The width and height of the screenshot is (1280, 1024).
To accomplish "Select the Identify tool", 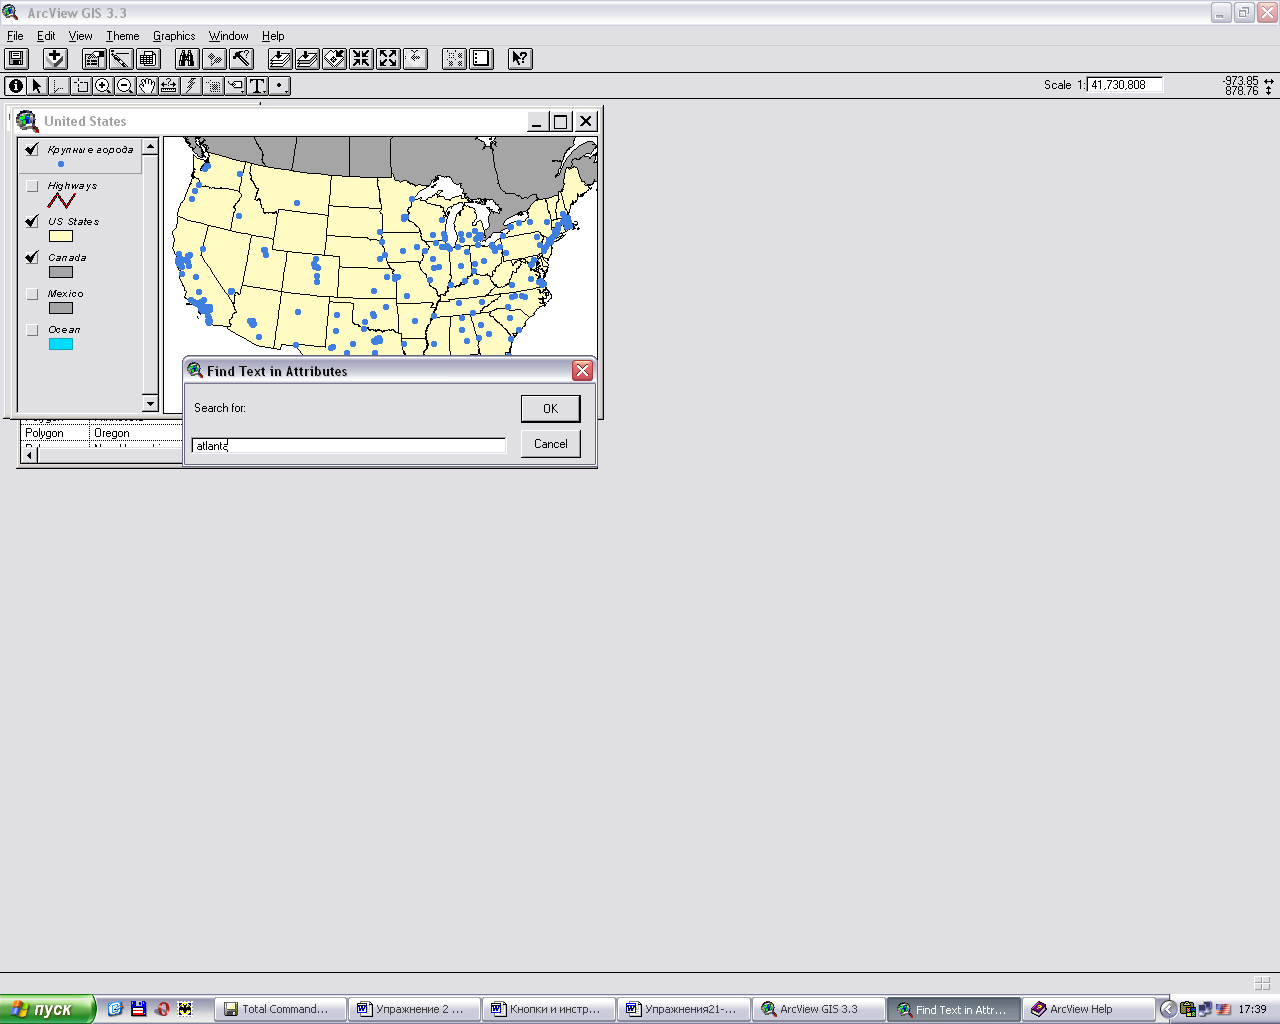I will coord(16,86).
